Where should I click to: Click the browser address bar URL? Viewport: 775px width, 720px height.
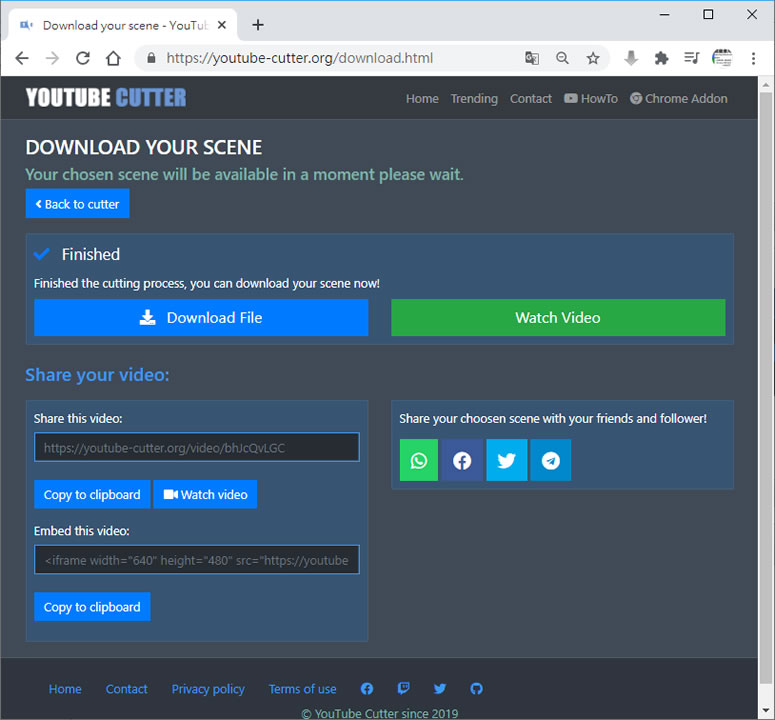coord(300,58)
